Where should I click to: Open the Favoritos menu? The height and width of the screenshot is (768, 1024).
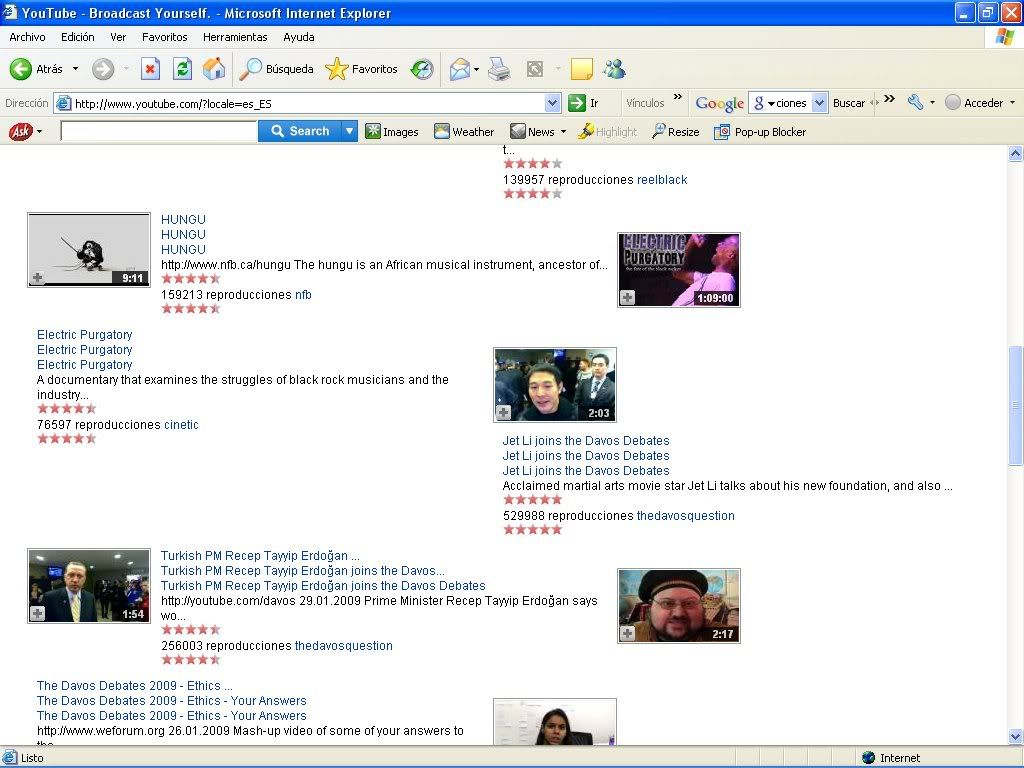coord(165,37)
